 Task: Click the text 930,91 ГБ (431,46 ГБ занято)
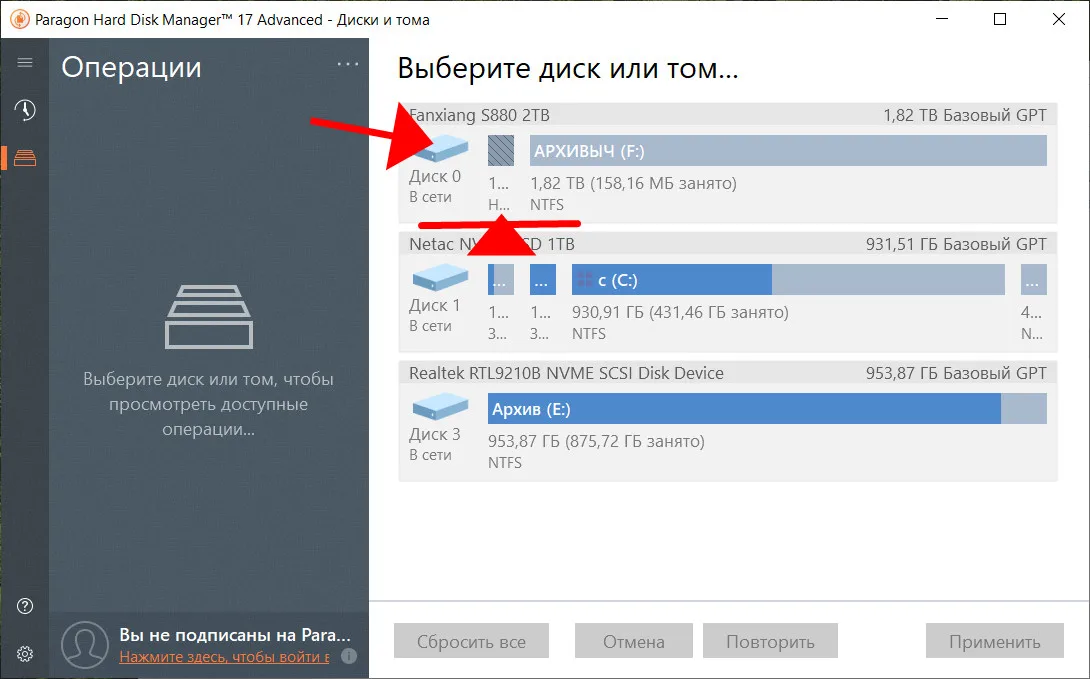[680, 312]
